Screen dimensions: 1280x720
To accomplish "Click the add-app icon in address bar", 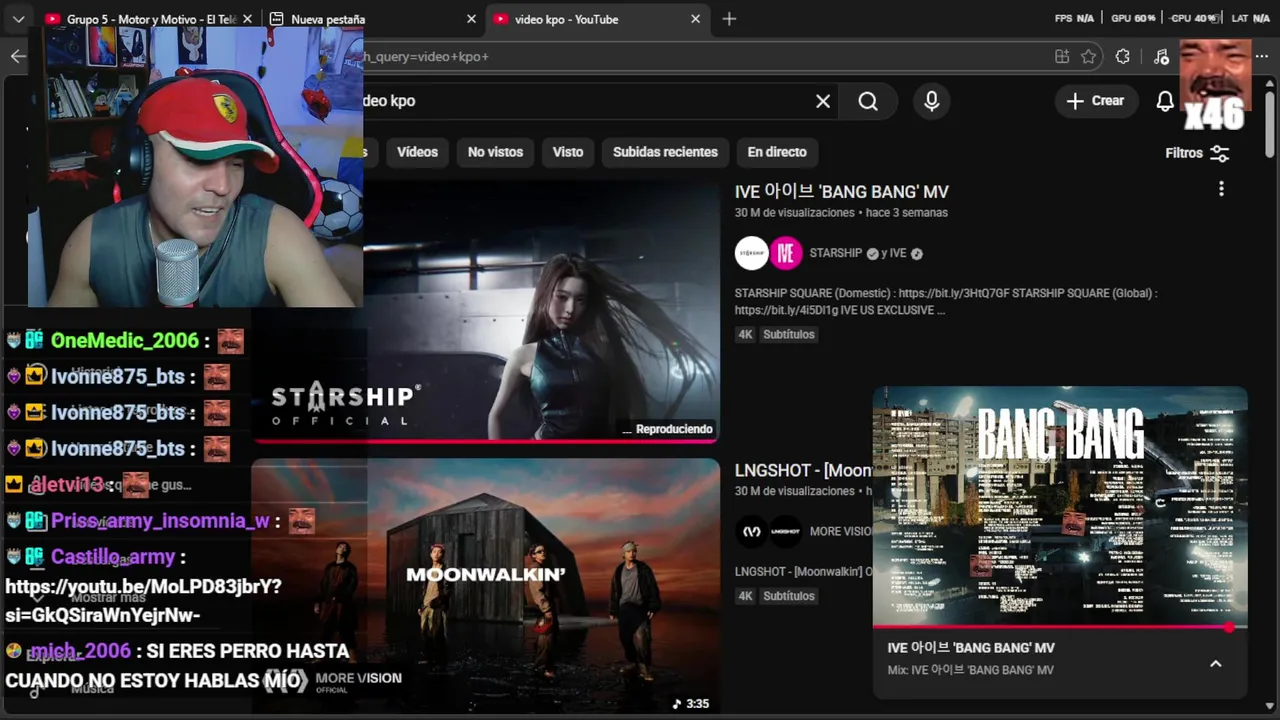I will click(x=1061, y=57).
